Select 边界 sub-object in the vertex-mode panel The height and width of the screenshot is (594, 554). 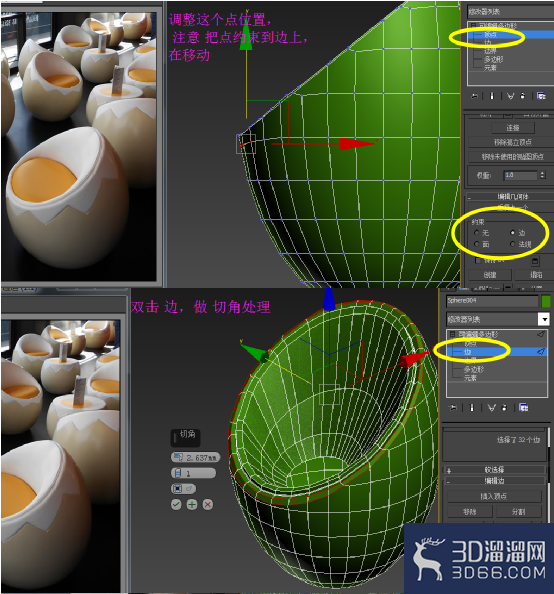[490, 51]
